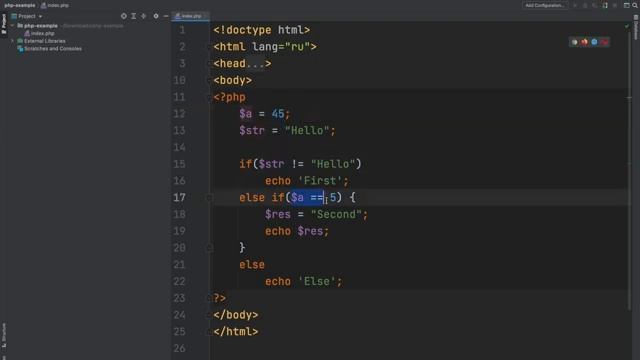Image resolution: width=640 pixels, height=360 pixels.
Task: Toggle fold marker on line 2 html tag
Action: [209, 47]
